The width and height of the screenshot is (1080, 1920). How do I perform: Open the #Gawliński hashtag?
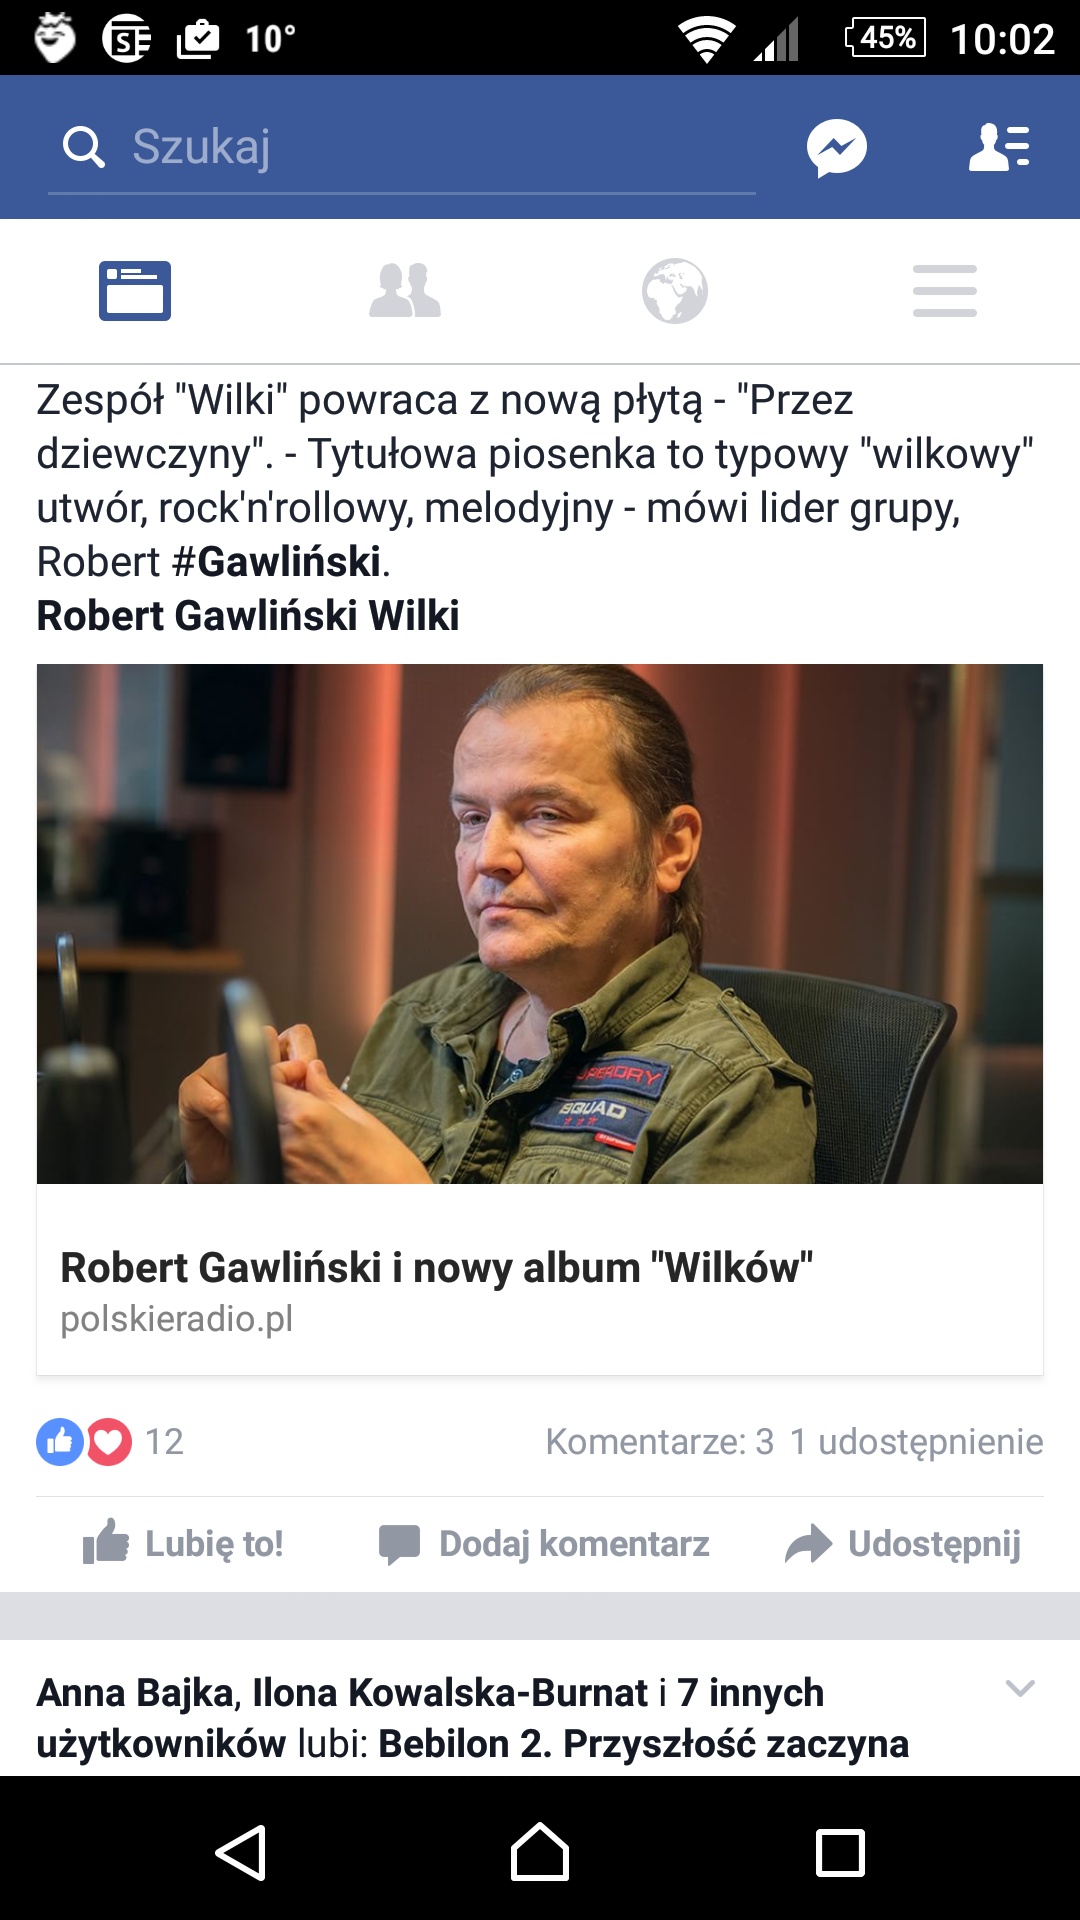276,562
